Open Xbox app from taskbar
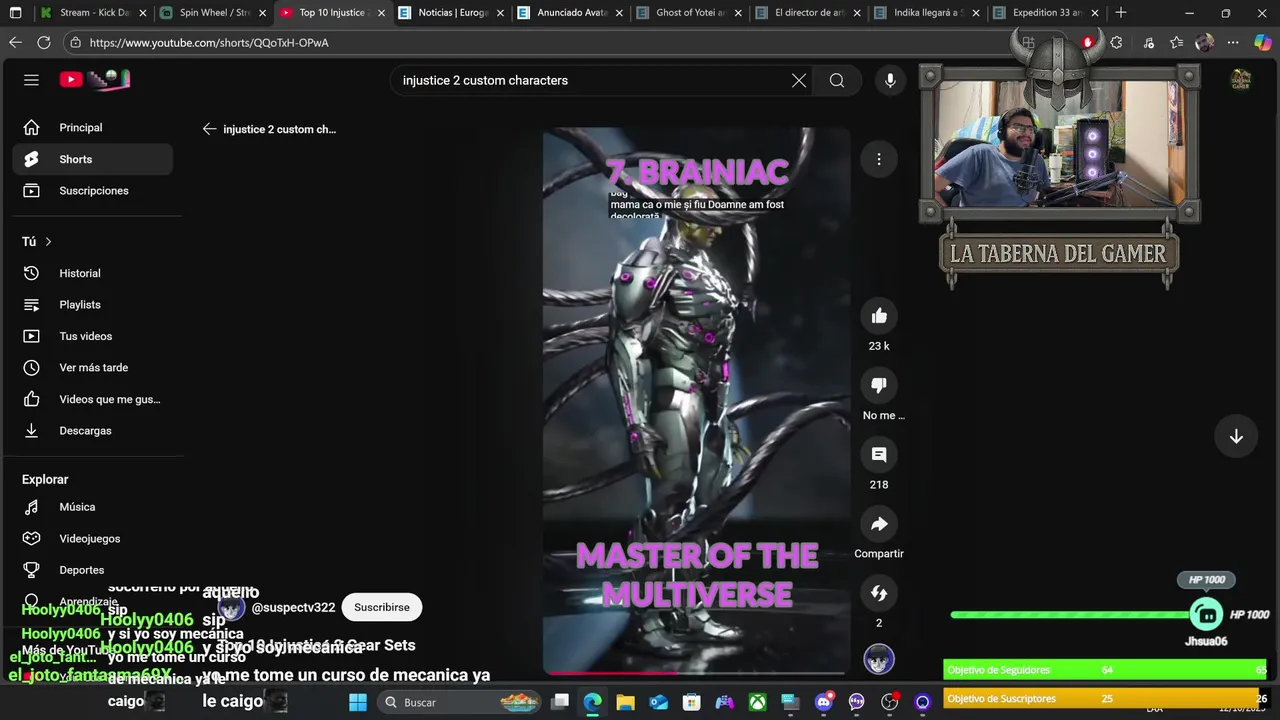Screen dimensions: 1280x720 click(x=758, y=702)
